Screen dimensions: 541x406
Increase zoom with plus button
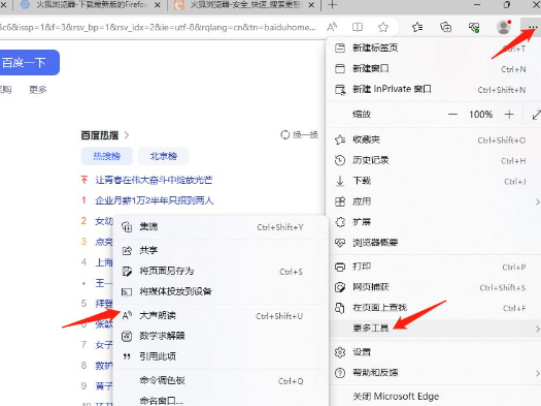click(509, 114)
